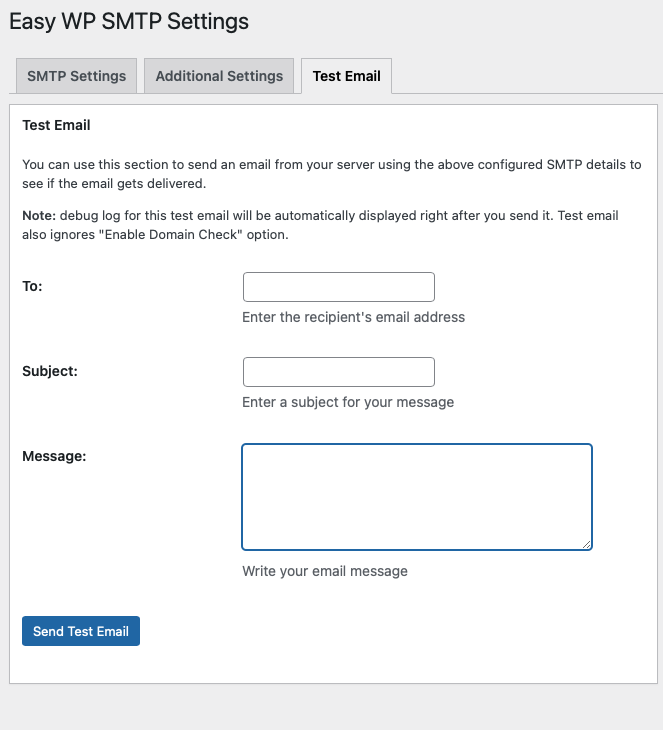Click the "Message:" field label

[54, 456]
